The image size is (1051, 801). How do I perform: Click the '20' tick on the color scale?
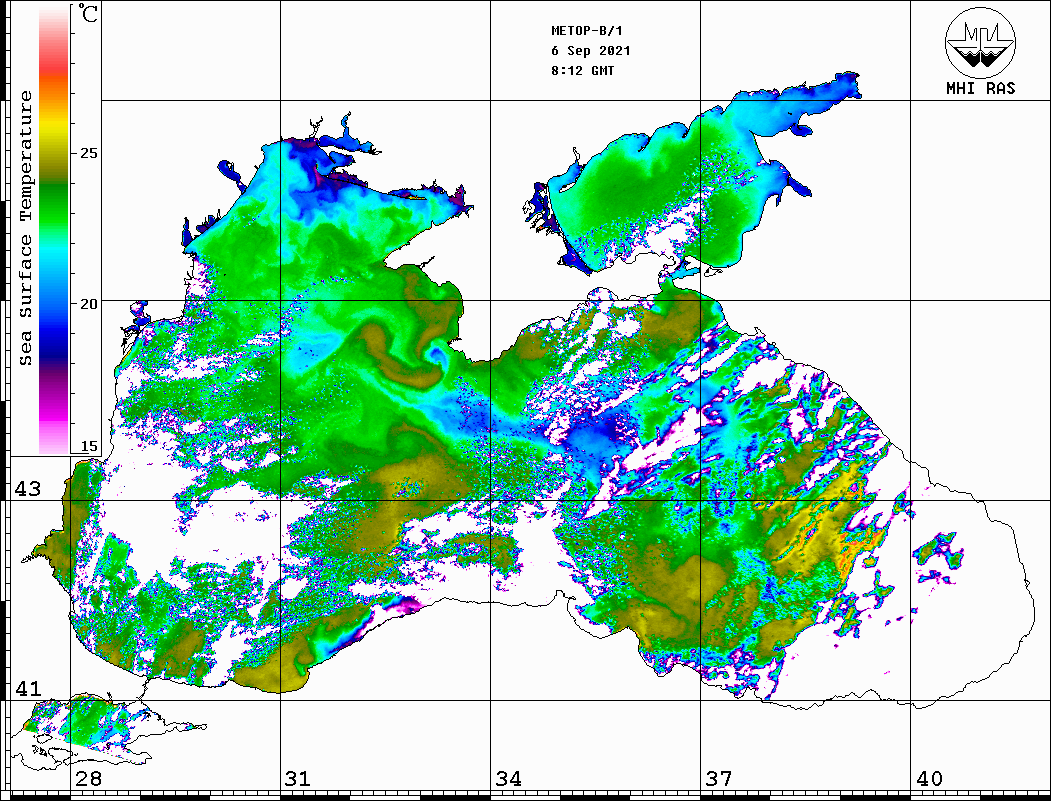pos(88,304)
